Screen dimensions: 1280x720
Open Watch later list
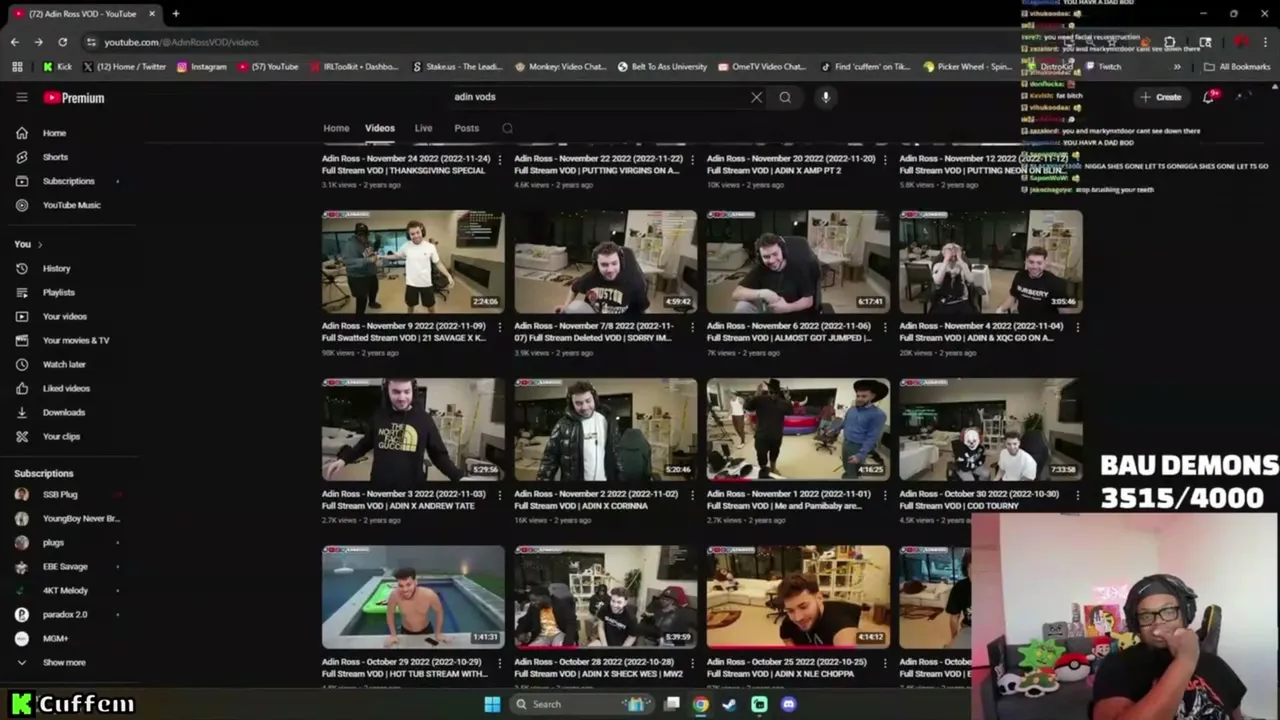(64, 364)
